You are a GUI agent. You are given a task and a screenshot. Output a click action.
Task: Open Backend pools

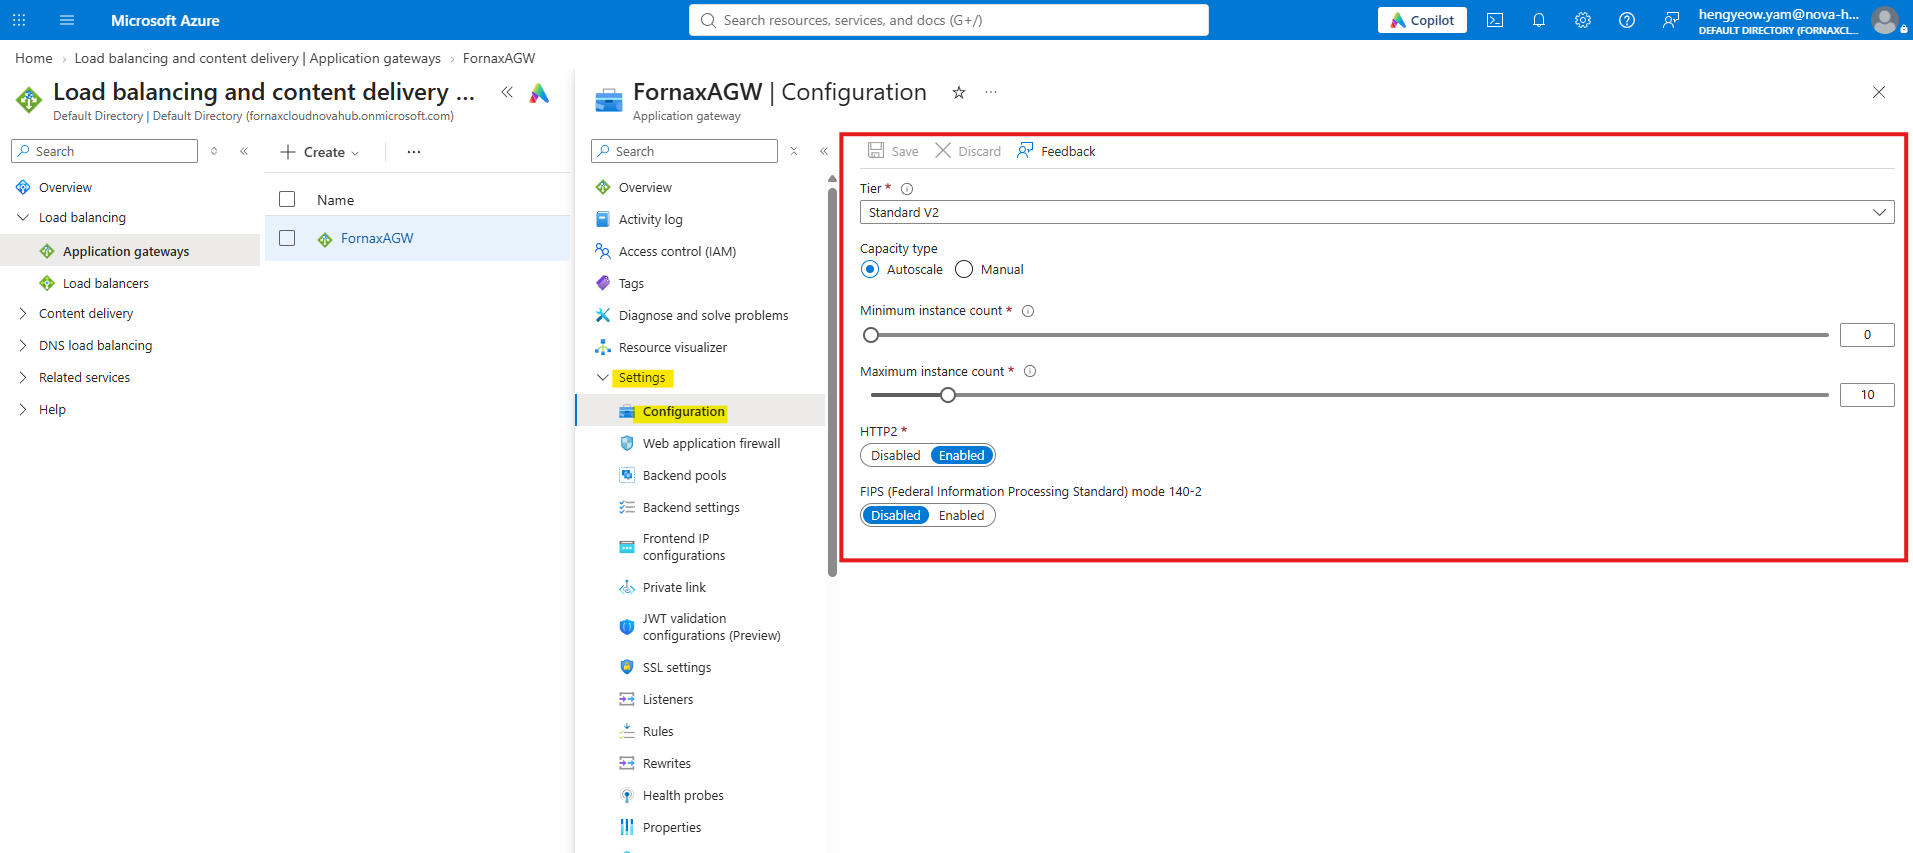coord(684,476)
